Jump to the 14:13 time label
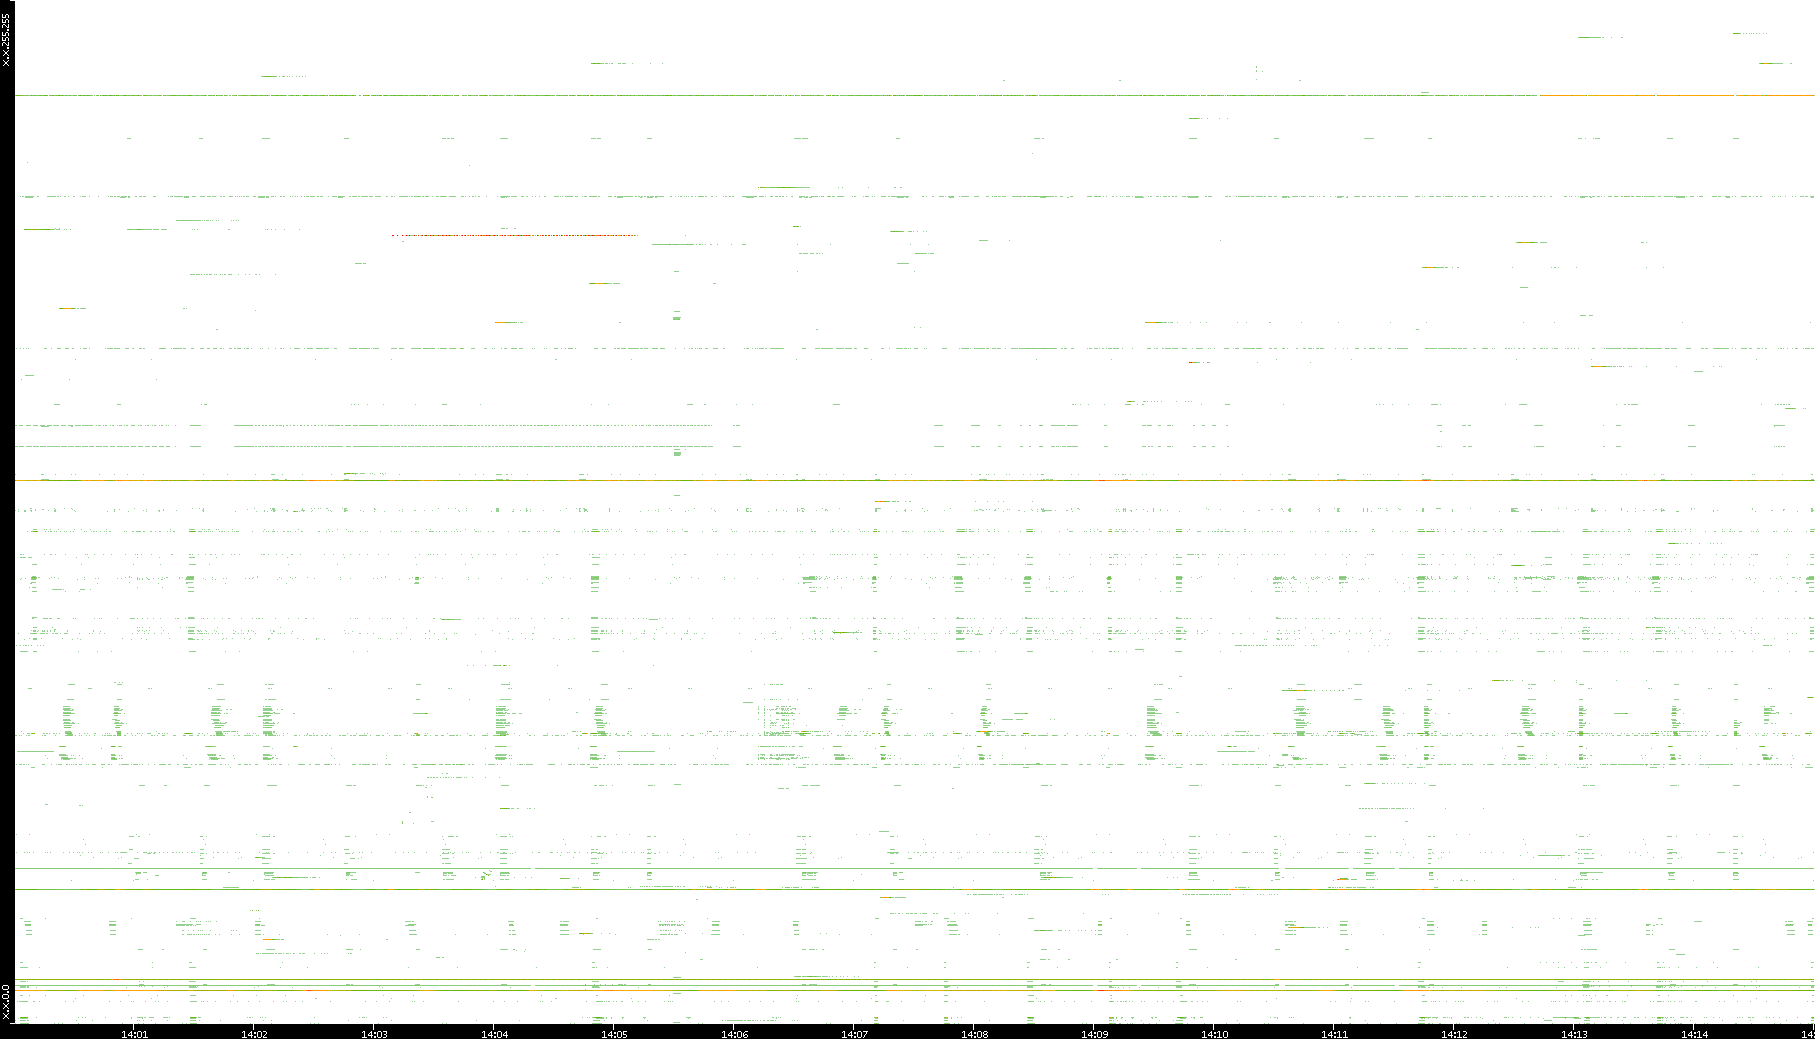Image resolution: width=1815 pixels, height=1039 pixels. 1574,1034
